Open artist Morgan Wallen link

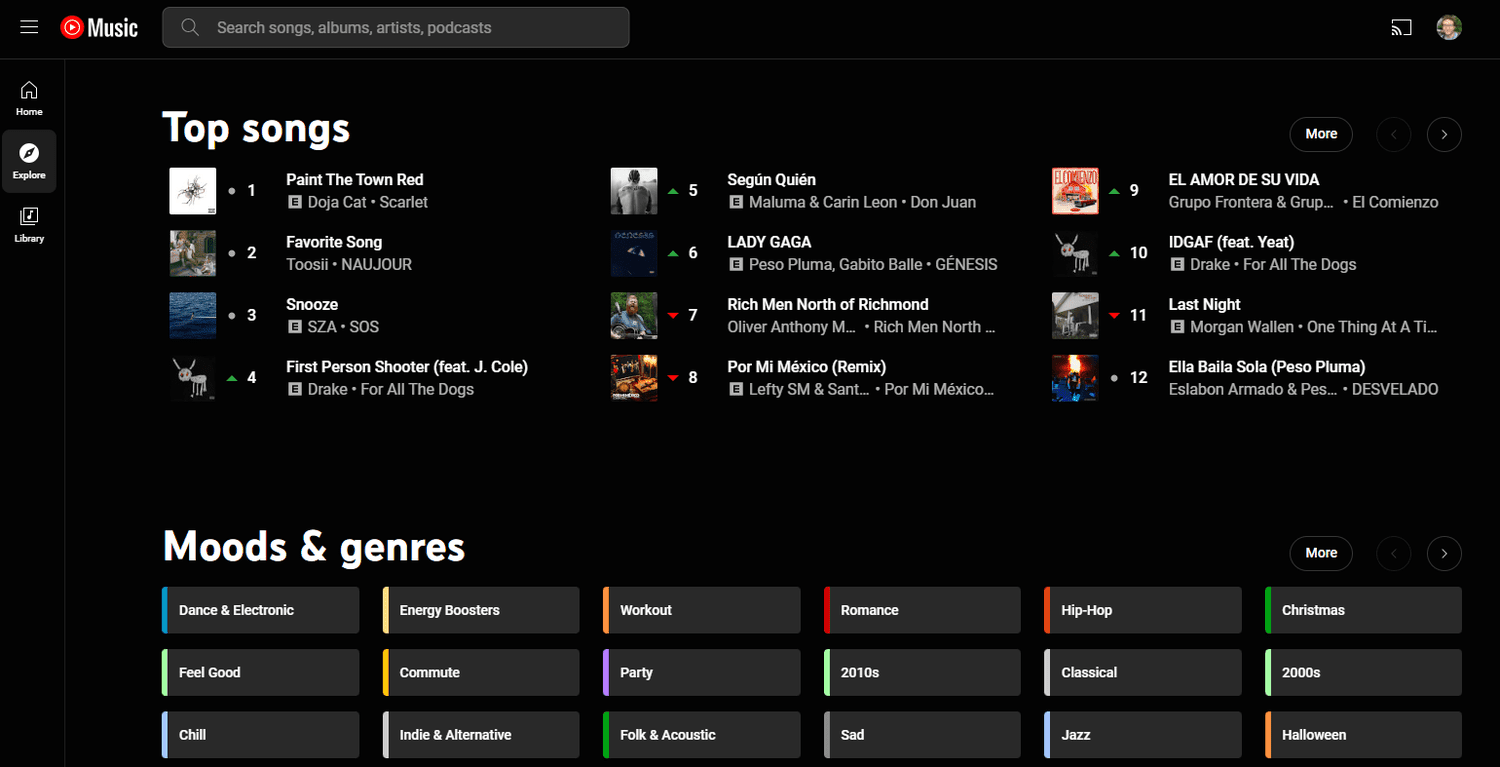point(1243,327)
